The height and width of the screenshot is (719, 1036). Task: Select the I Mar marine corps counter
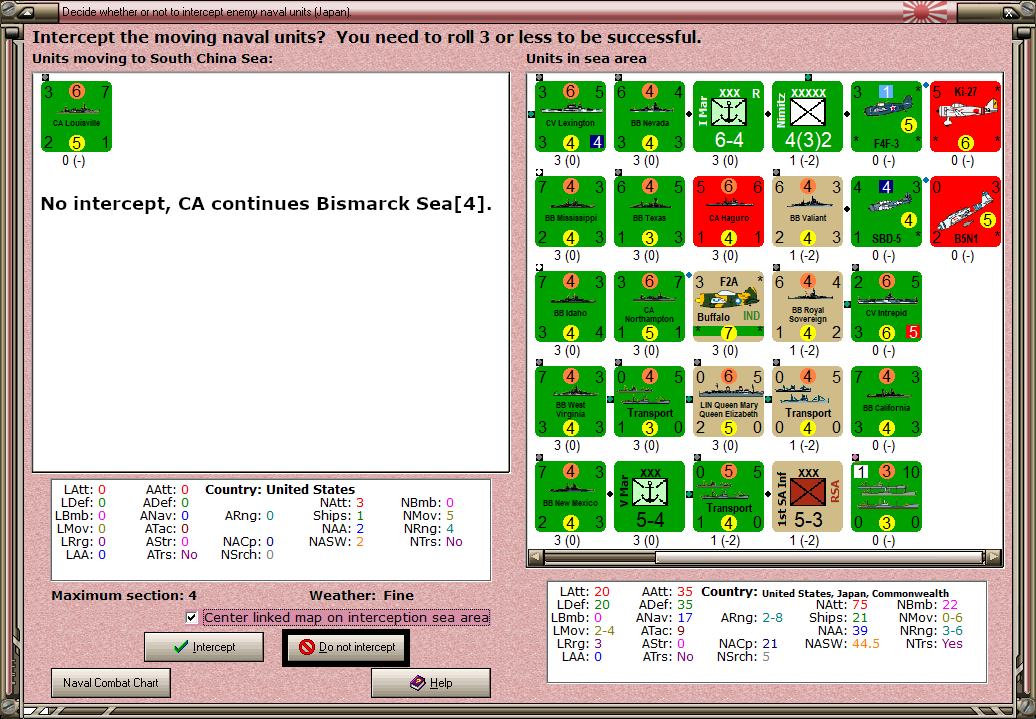click(x=729, y=116)
